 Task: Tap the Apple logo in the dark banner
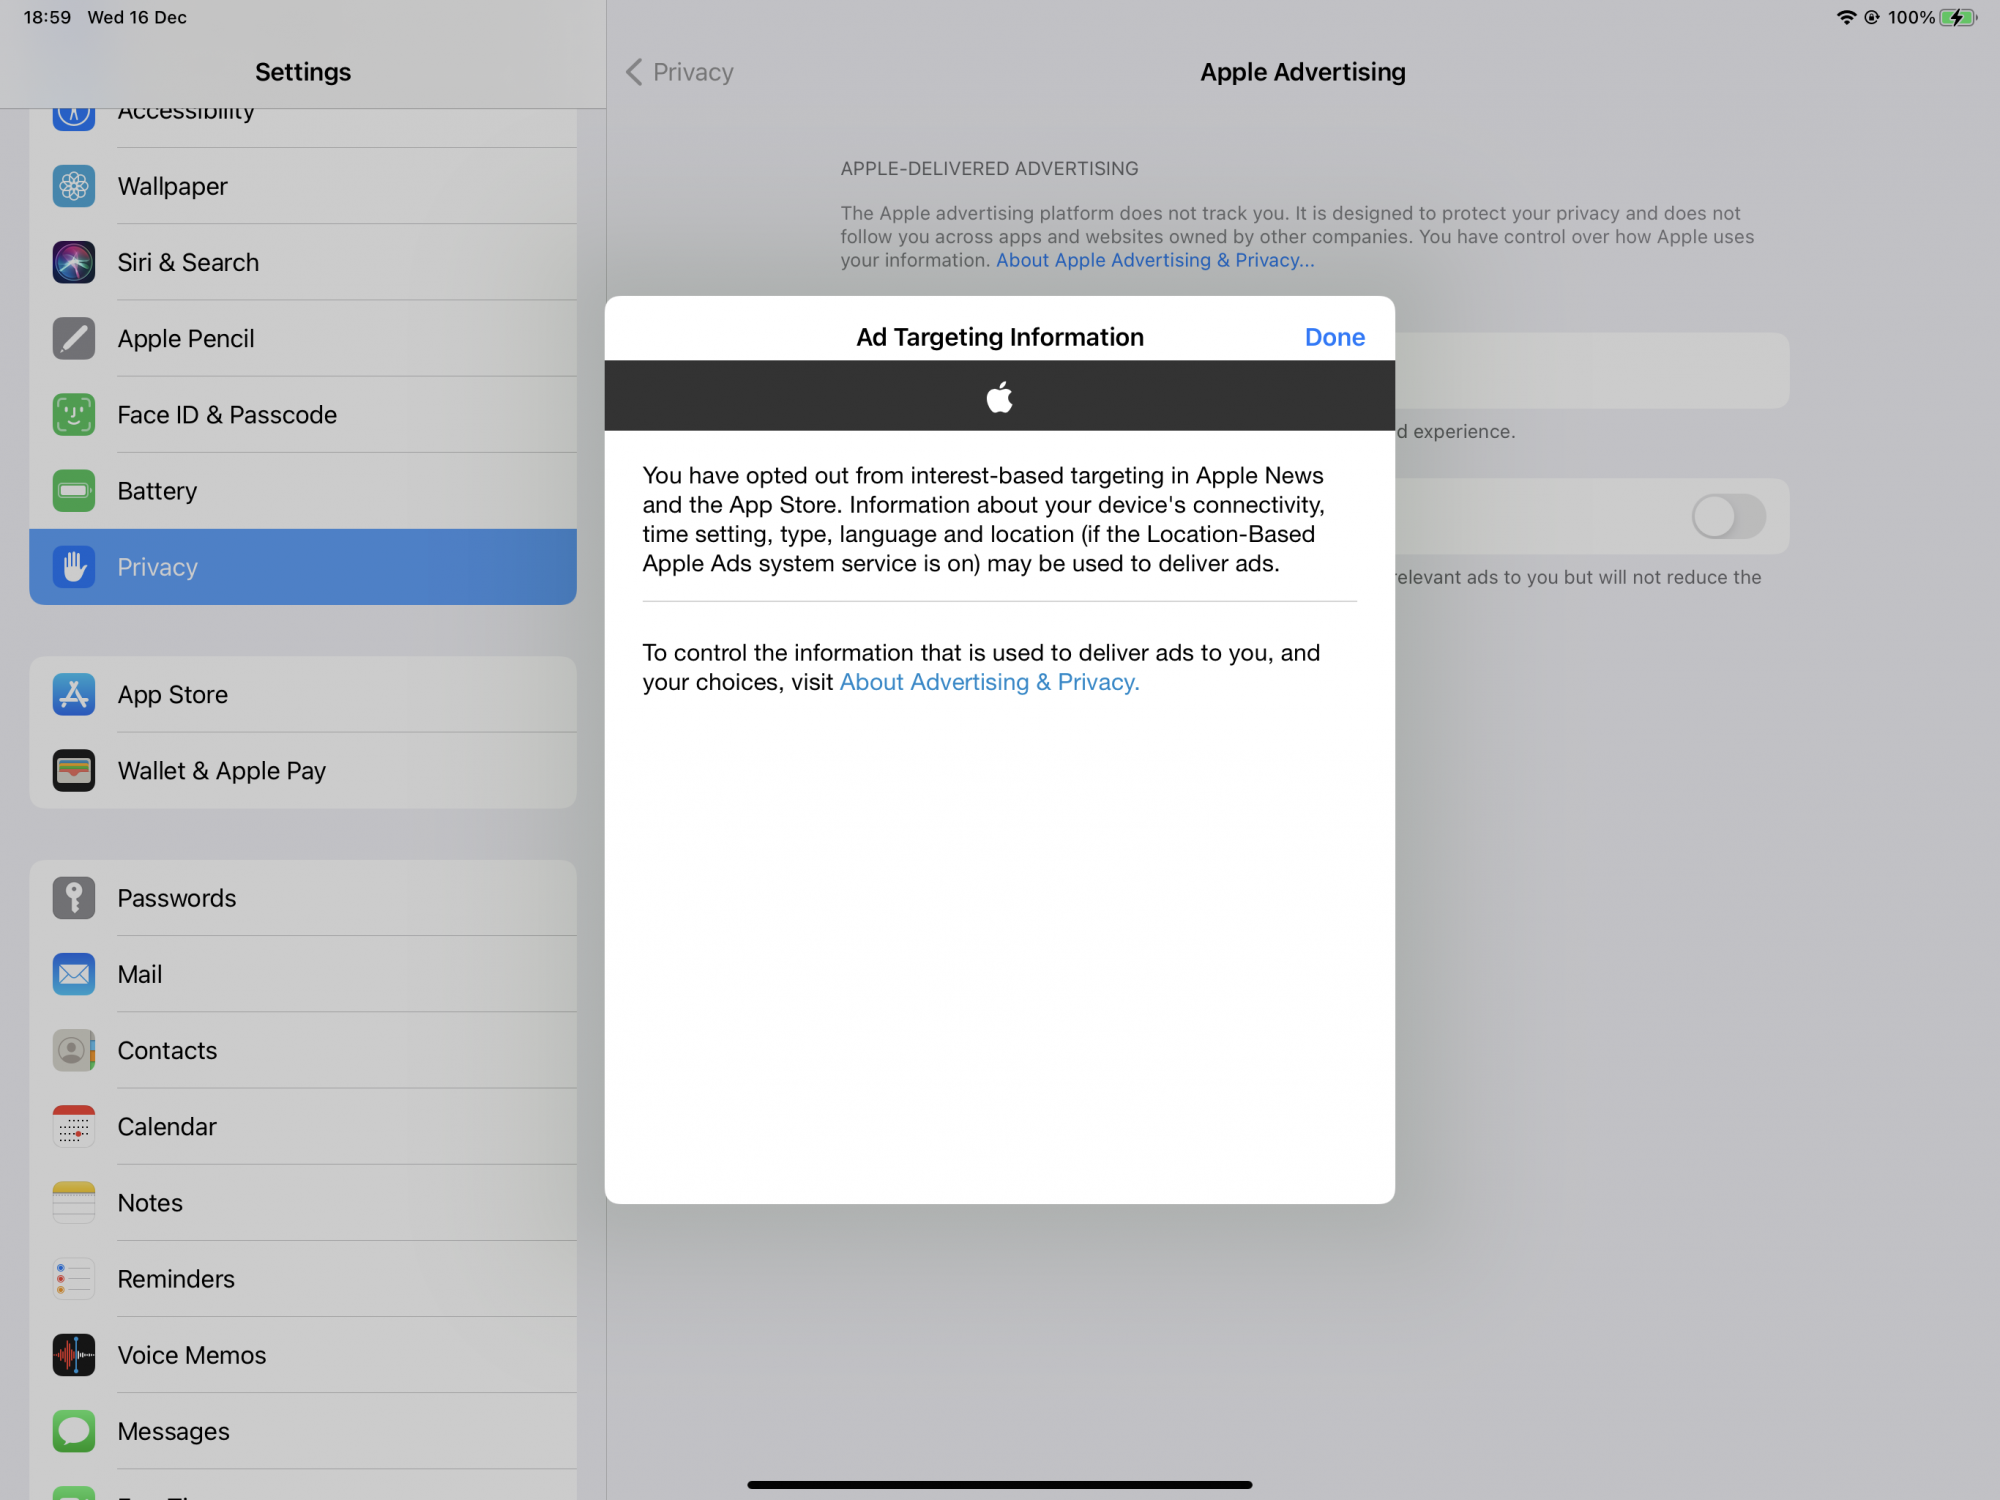click(999, 397)
